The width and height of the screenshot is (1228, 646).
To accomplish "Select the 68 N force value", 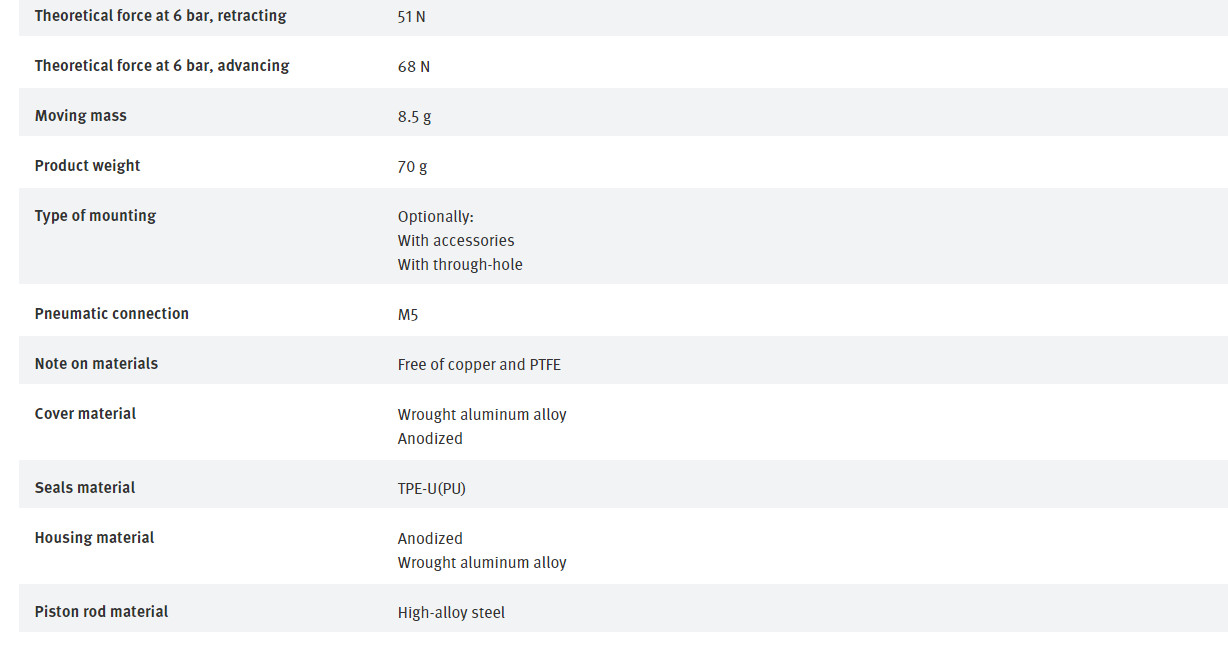I will [413, 67].
